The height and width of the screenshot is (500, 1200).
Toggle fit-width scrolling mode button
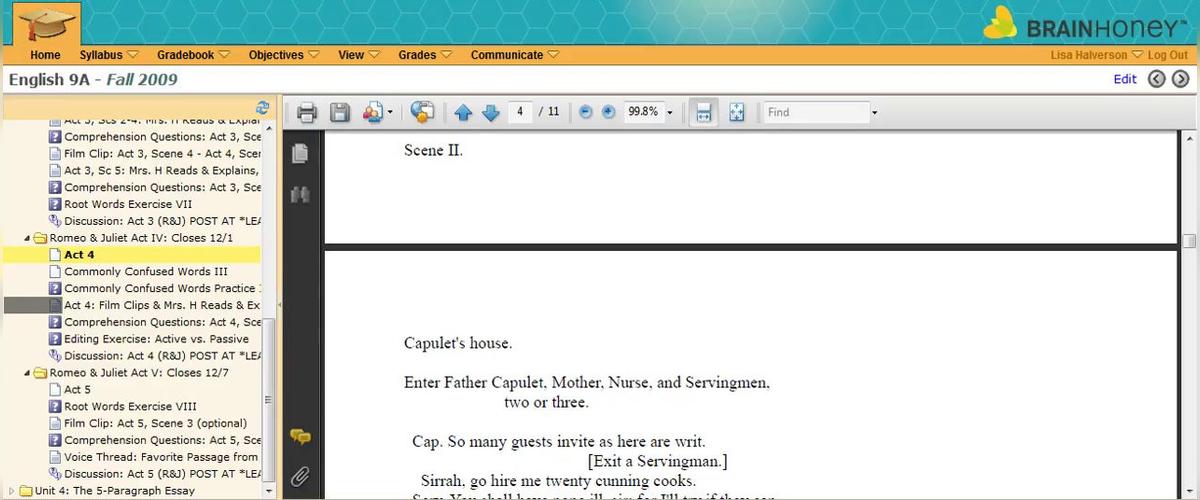pyautogui.click(x=703, y=113)
